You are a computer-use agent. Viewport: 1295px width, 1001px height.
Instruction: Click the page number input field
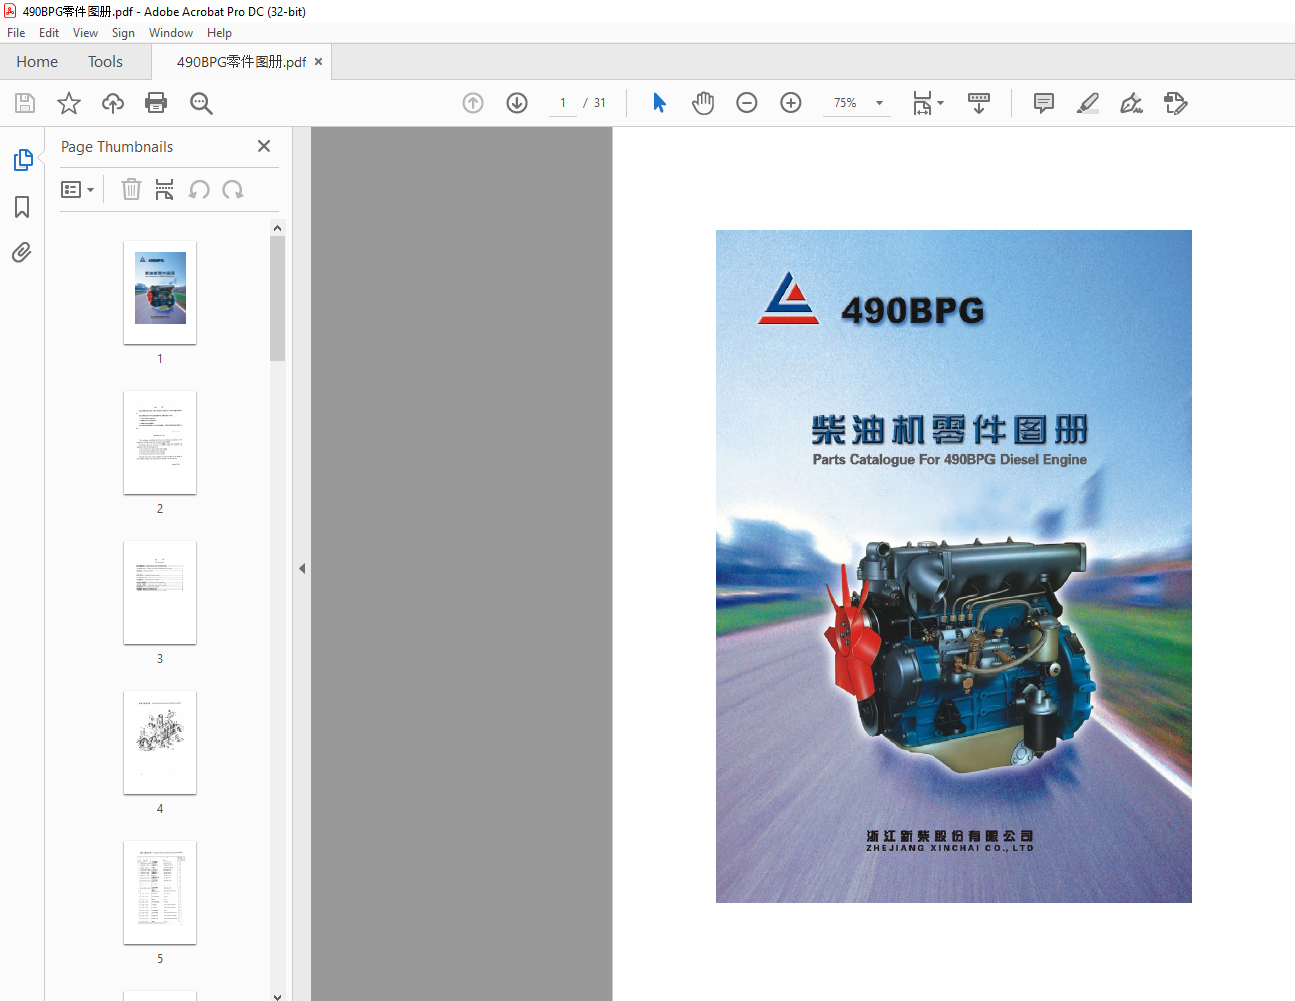tap(563, 103)
